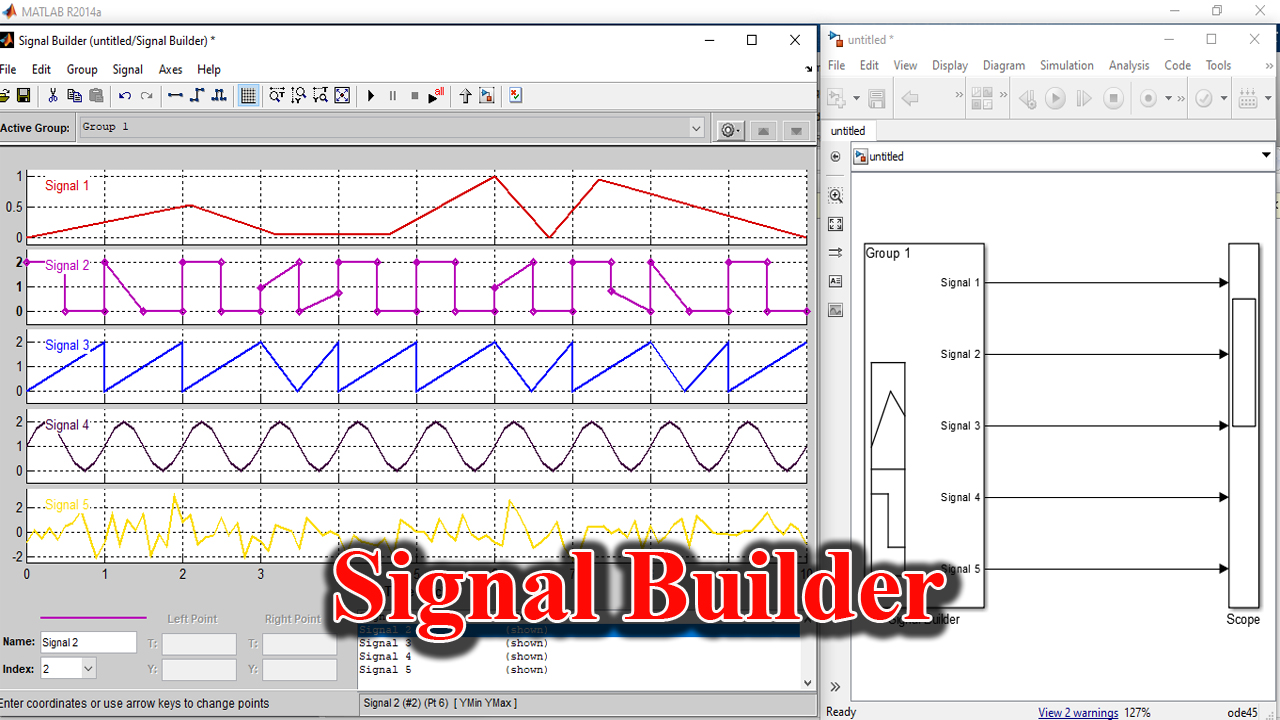This screenshot has height=720, width=1280.
Task: Select the Cut icon in Signal Builder
Action: 53,95
